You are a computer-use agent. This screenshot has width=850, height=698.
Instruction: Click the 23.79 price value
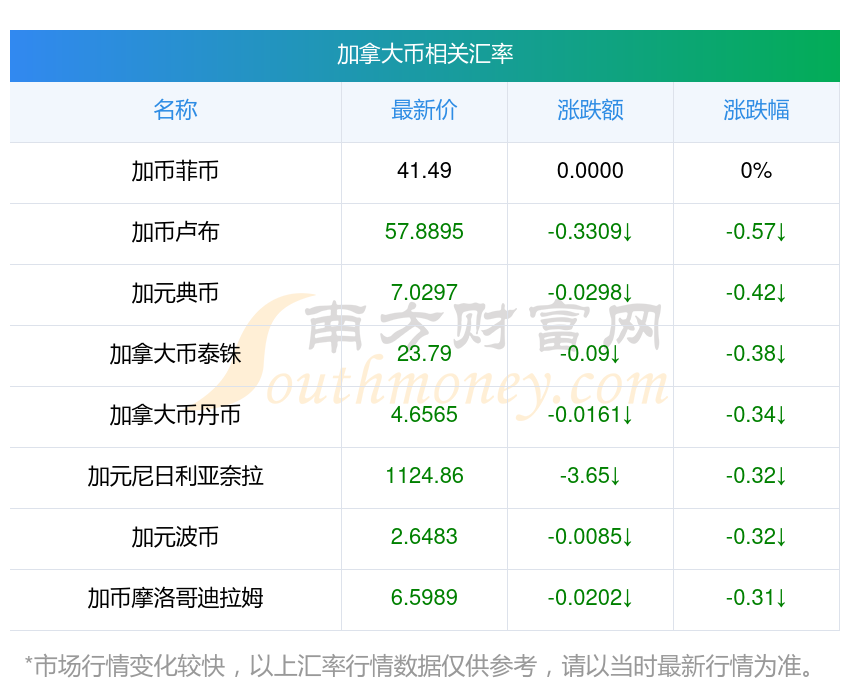pyautogui.click(x=424, y=354)
